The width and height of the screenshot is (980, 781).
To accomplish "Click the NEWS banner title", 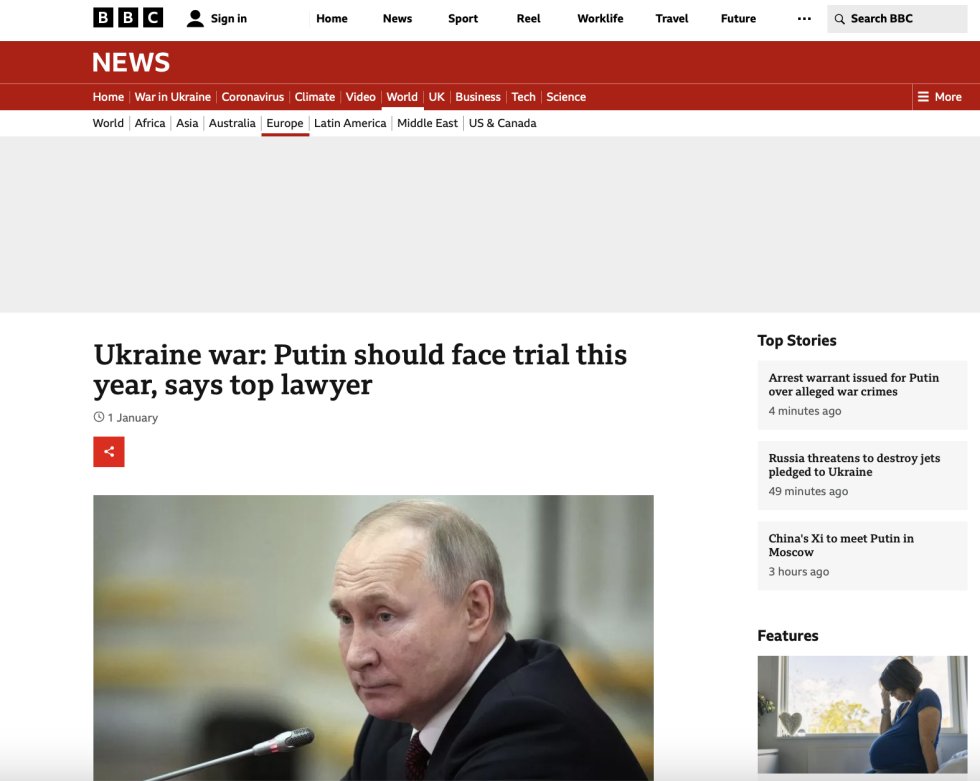I will [131, 62].
